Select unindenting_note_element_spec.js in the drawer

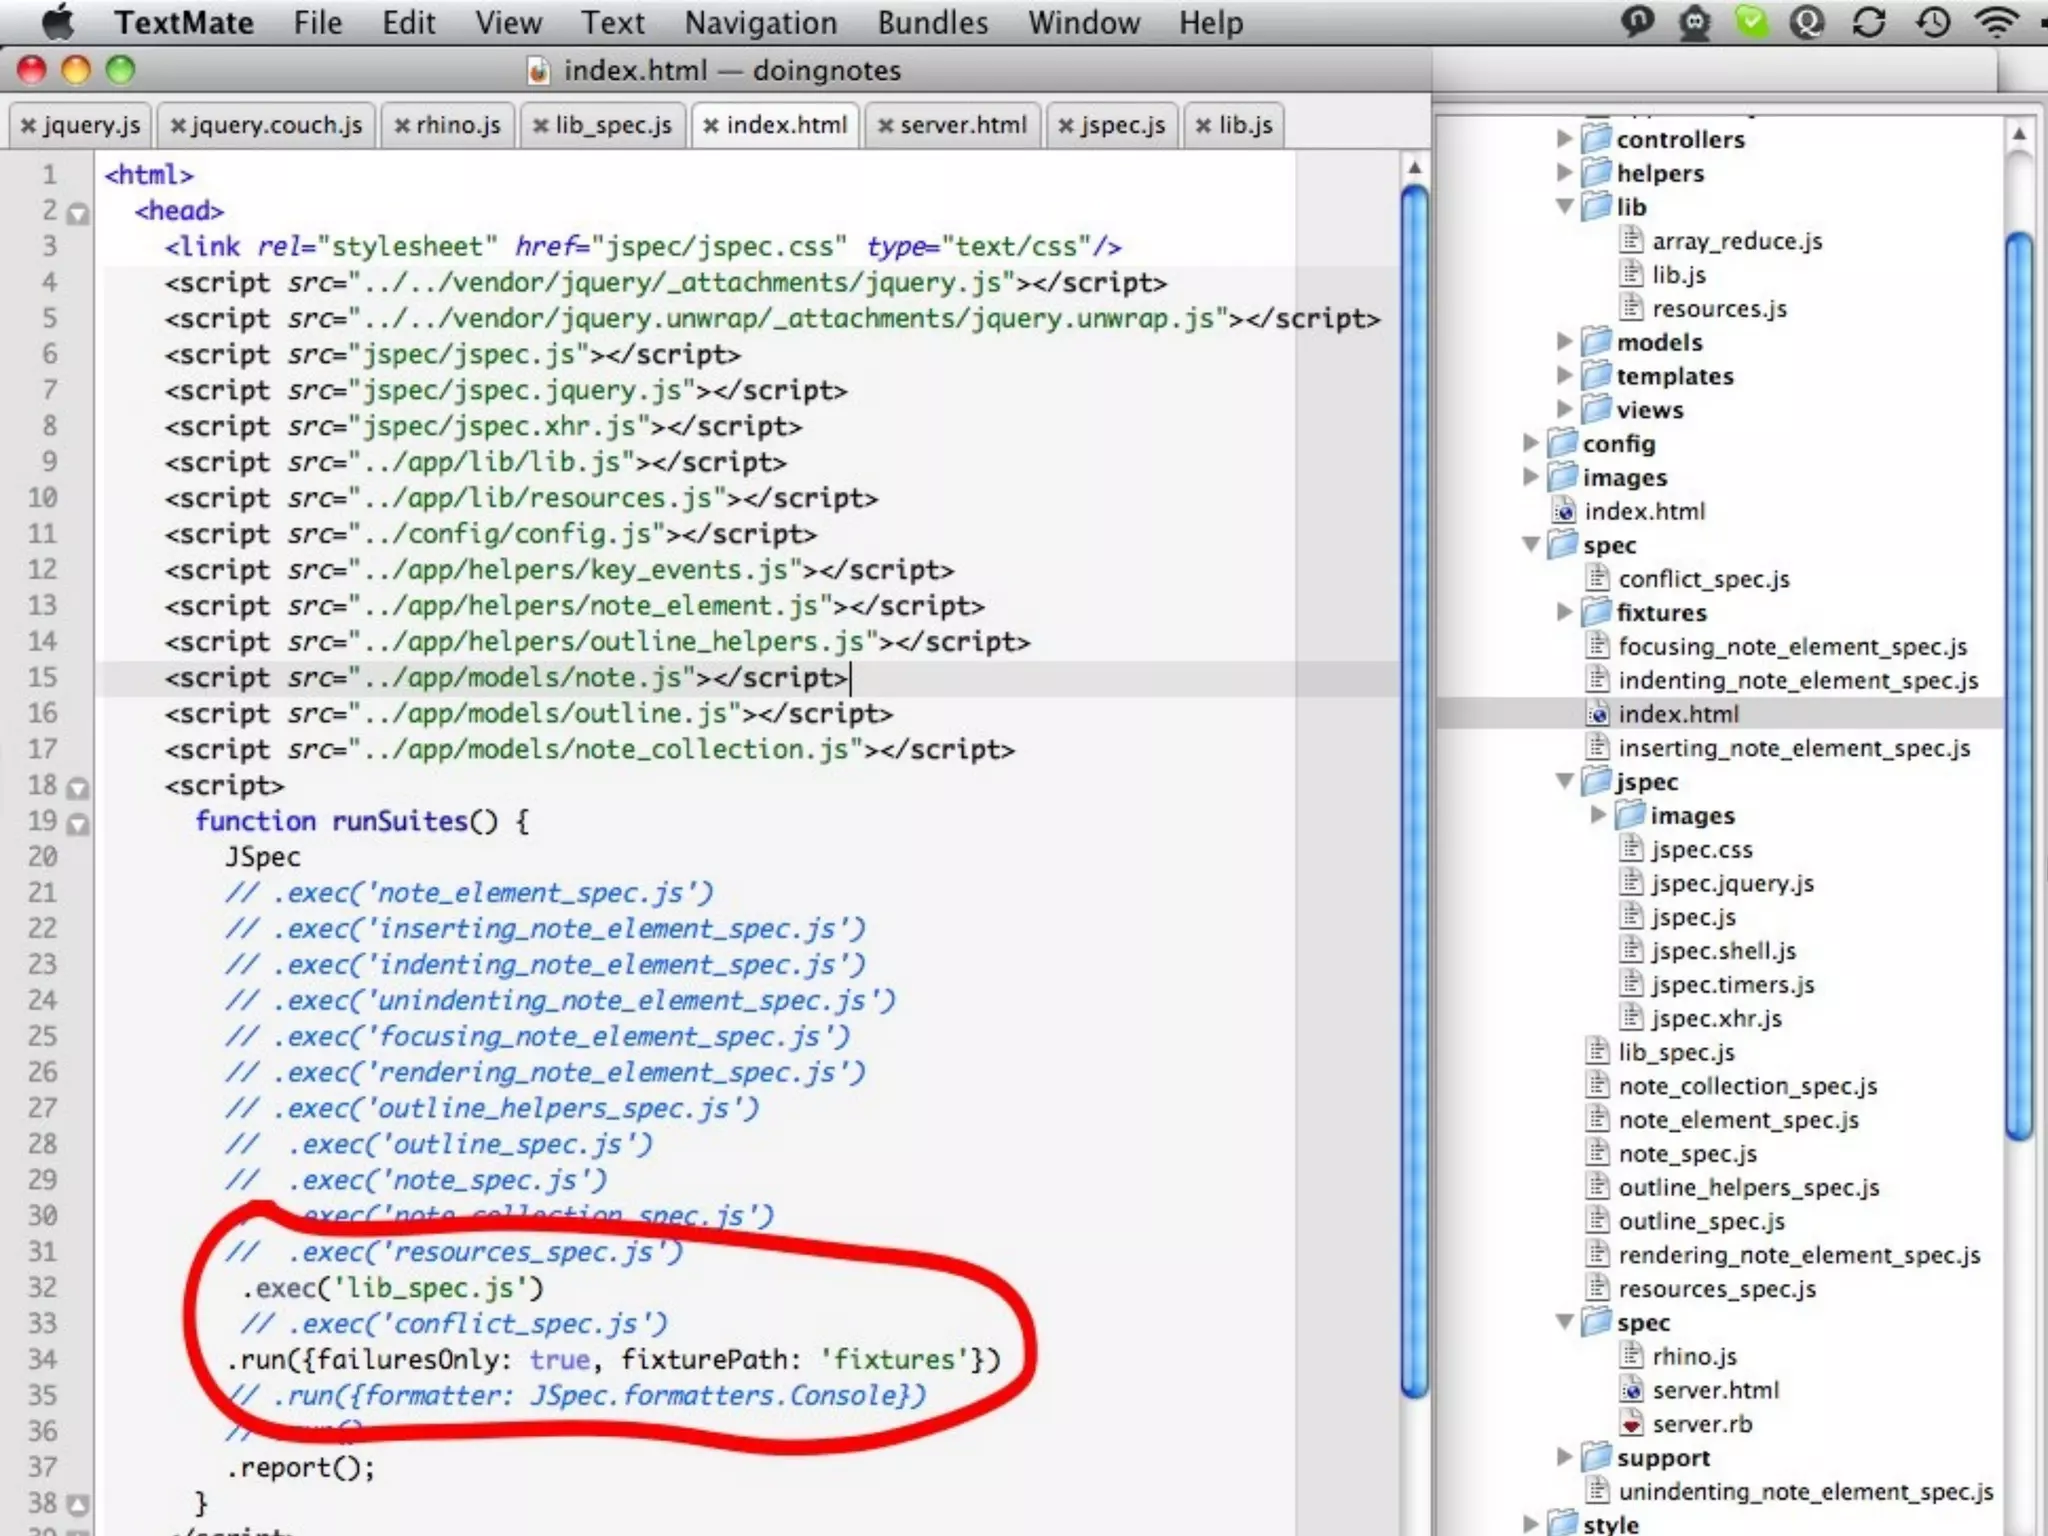coord(1806,1491)
